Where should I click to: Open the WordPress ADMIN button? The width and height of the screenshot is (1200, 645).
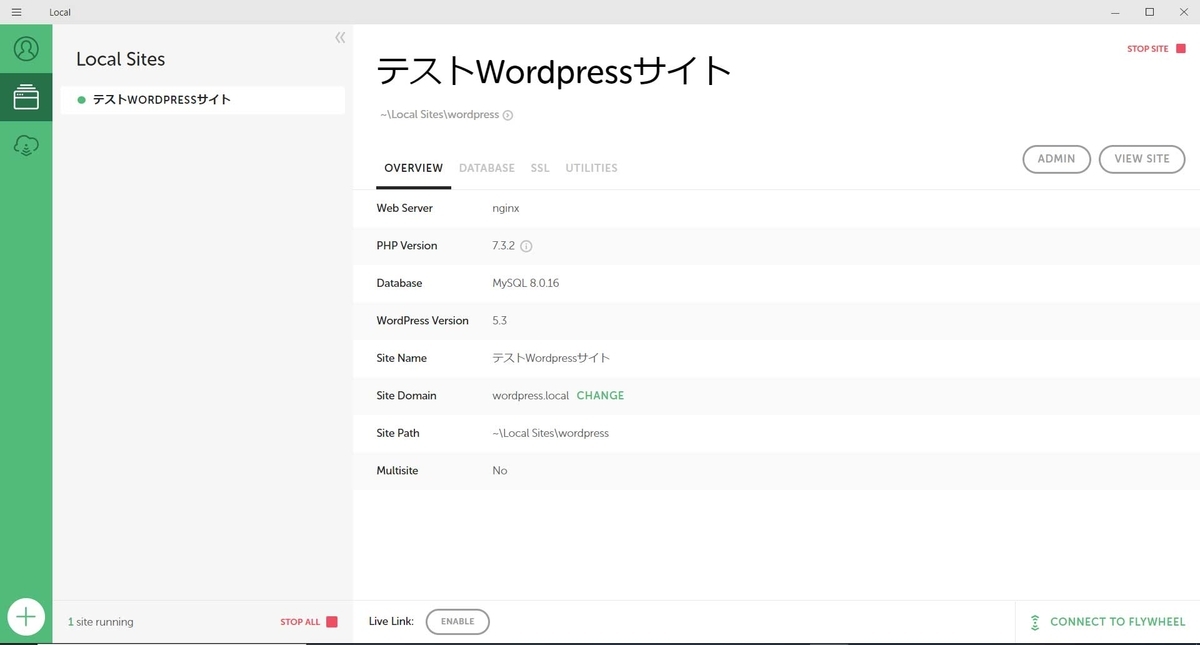(x=1056, y=159)
